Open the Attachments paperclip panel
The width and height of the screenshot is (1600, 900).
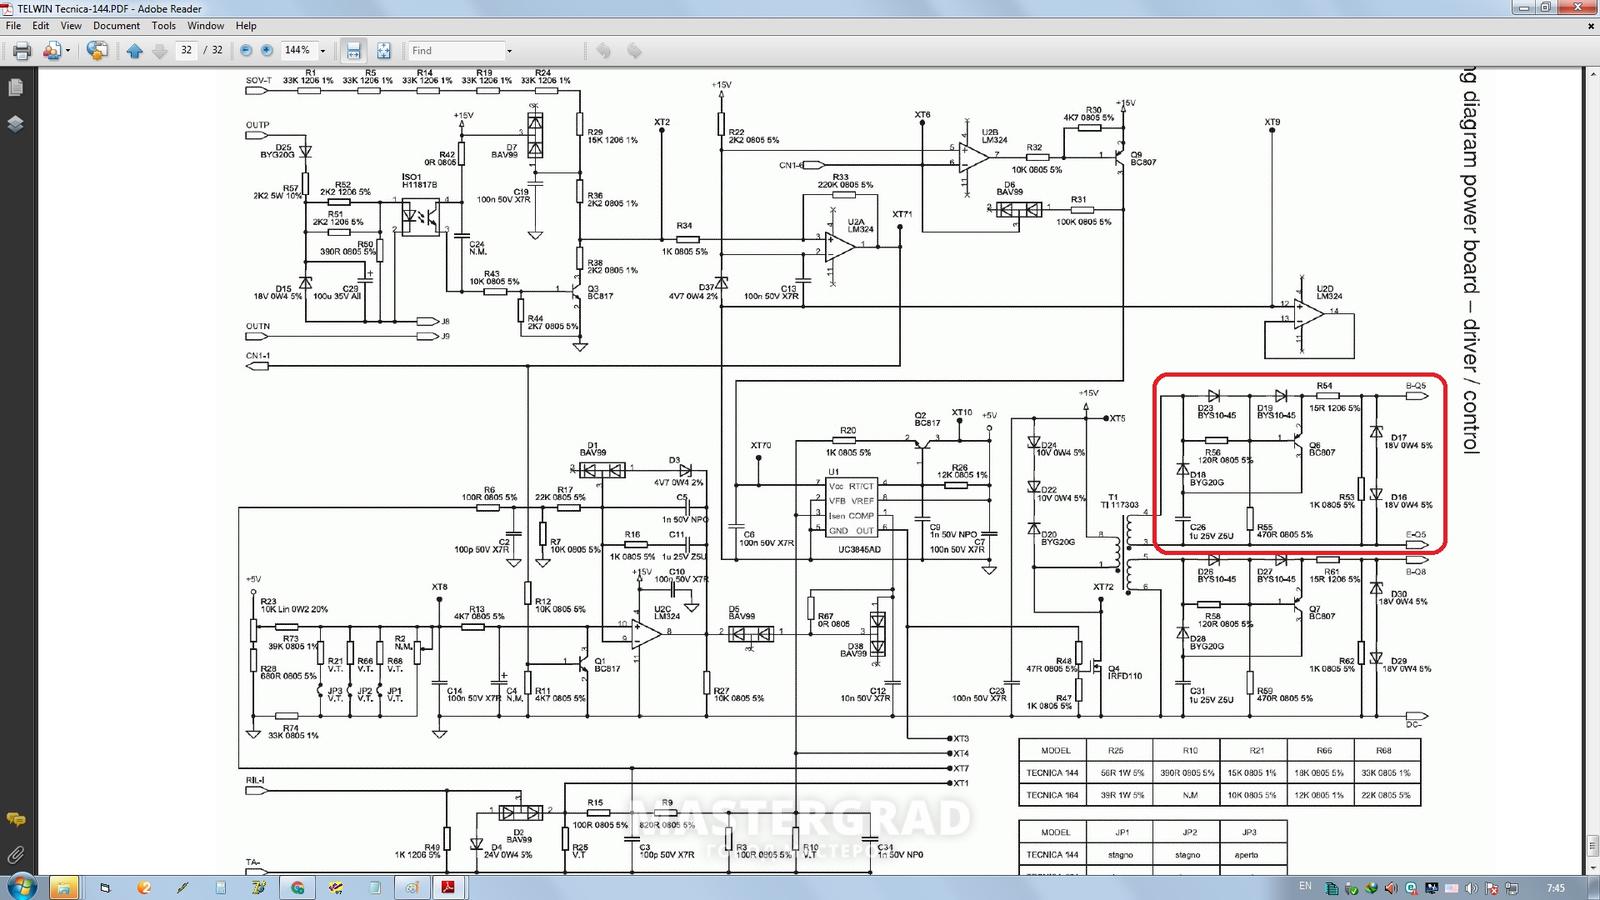(15, 855)
